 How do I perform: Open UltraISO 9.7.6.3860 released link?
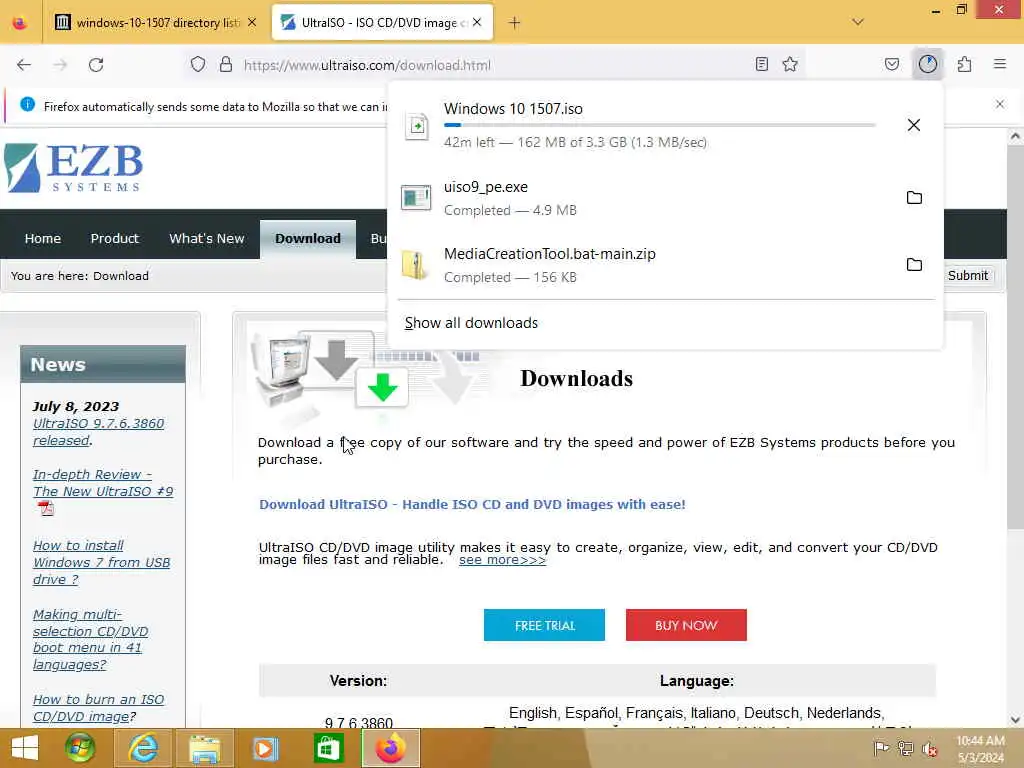[98, 432]
